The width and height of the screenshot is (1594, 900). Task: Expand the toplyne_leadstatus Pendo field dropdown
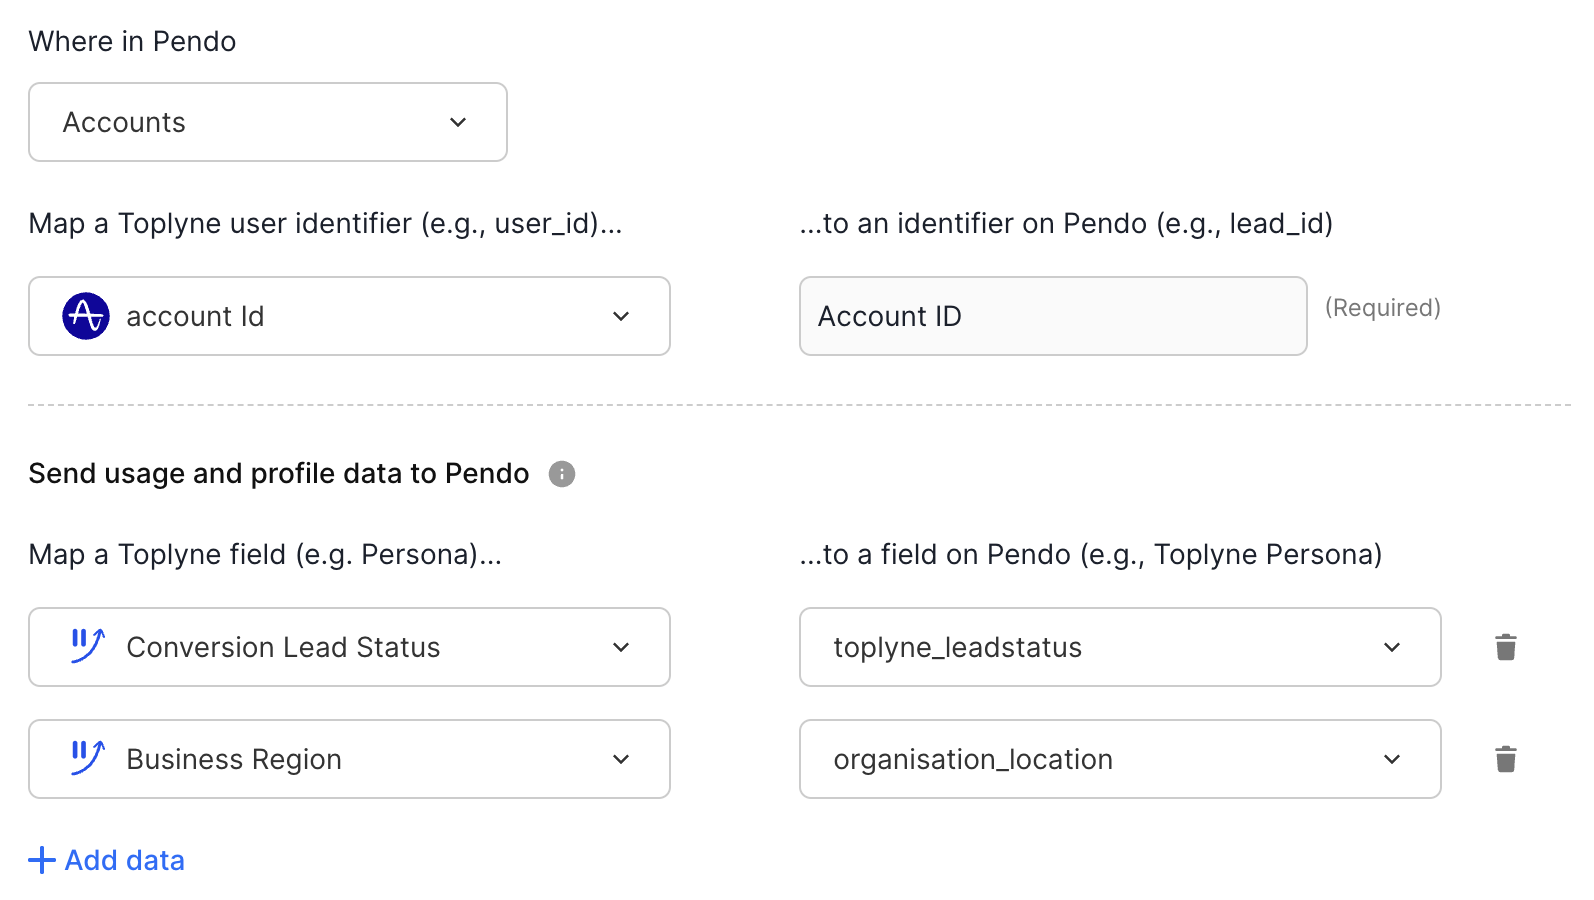tap(1119, 647)
